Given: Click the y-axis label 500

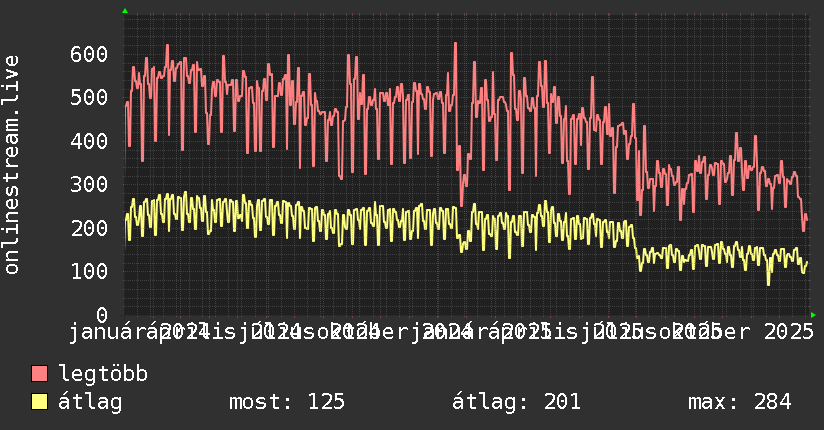Looking at the screenshot, I should [x=89, y=98].
